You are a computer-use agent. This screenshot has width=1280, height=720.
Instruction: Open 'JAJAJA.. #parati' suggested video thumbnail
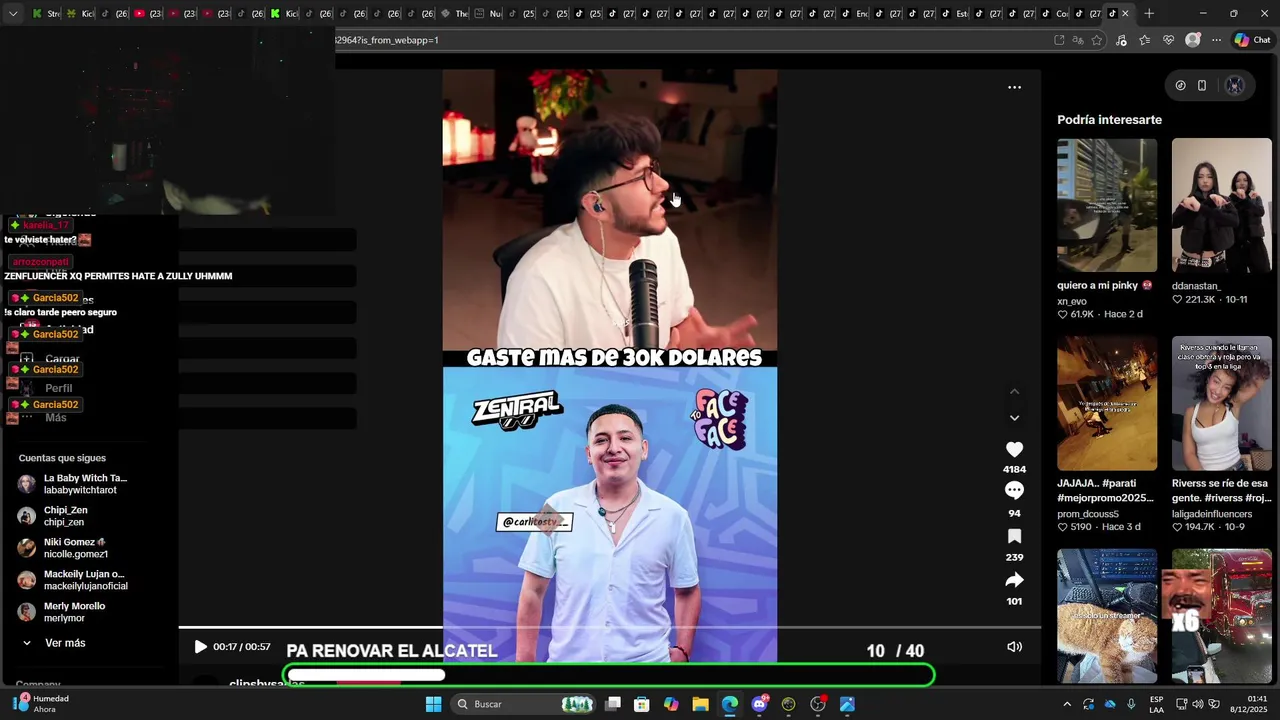click(x=1107, y=403)
